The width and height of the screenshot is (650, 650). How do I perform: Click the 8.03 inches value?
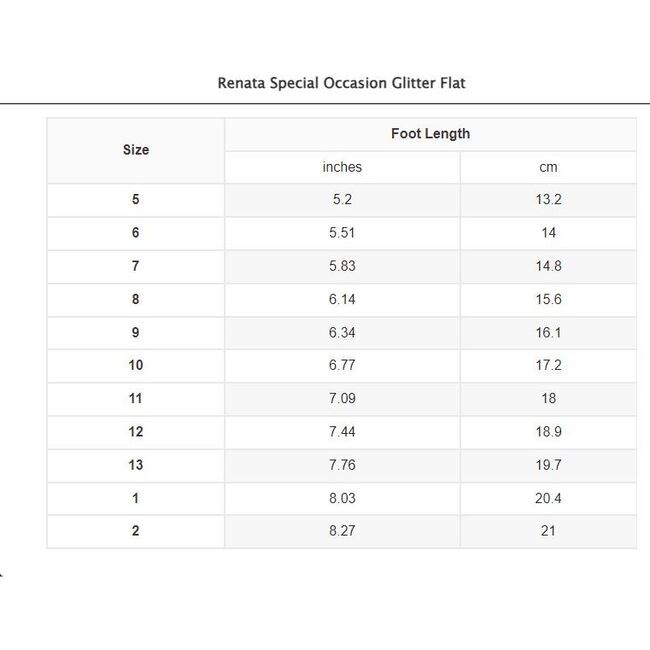[342, 498]
